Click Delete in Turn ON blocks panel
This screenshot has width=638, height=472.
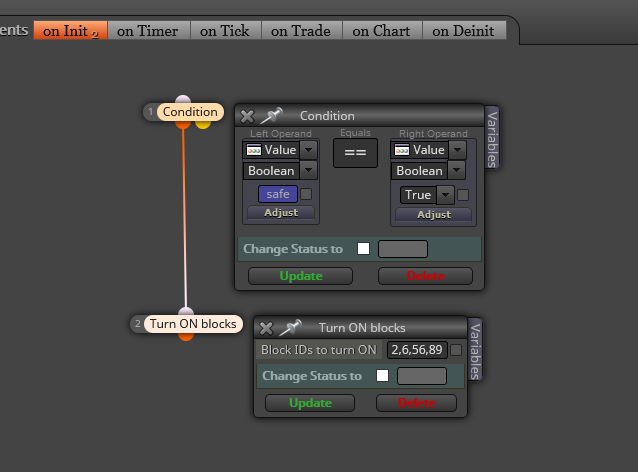click(416, 403)
